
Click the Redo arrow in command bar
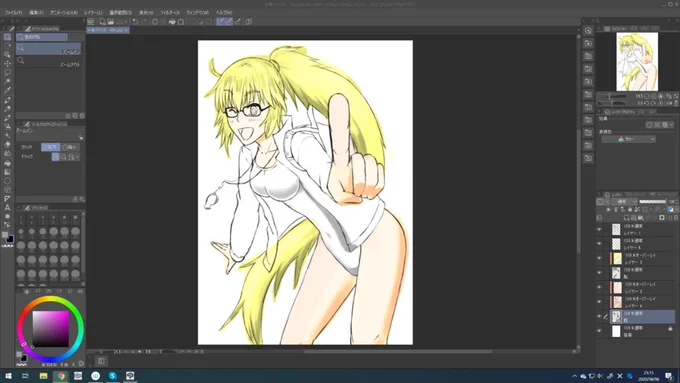pyautogui.click(x=144, y=22)
